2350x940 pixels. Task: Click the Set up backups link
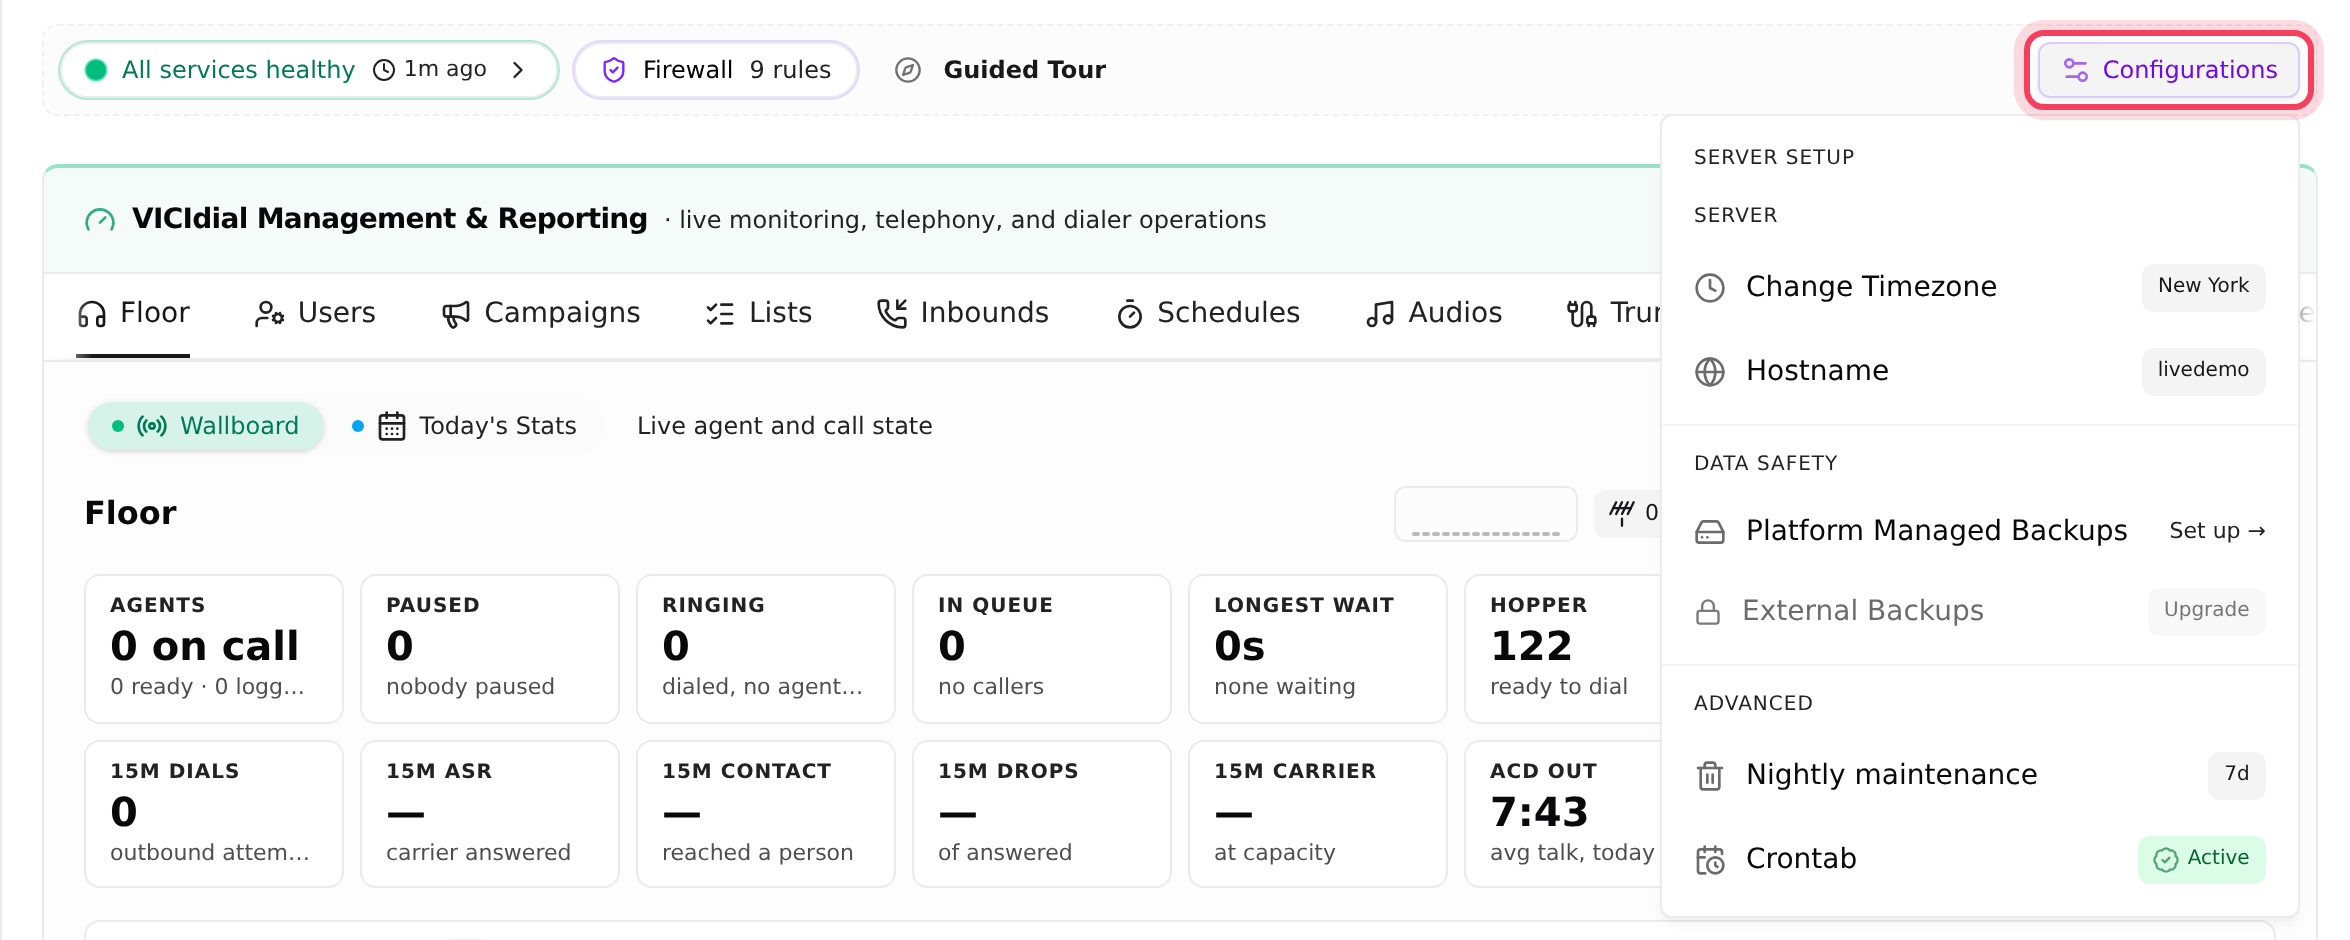point(2217,531)
